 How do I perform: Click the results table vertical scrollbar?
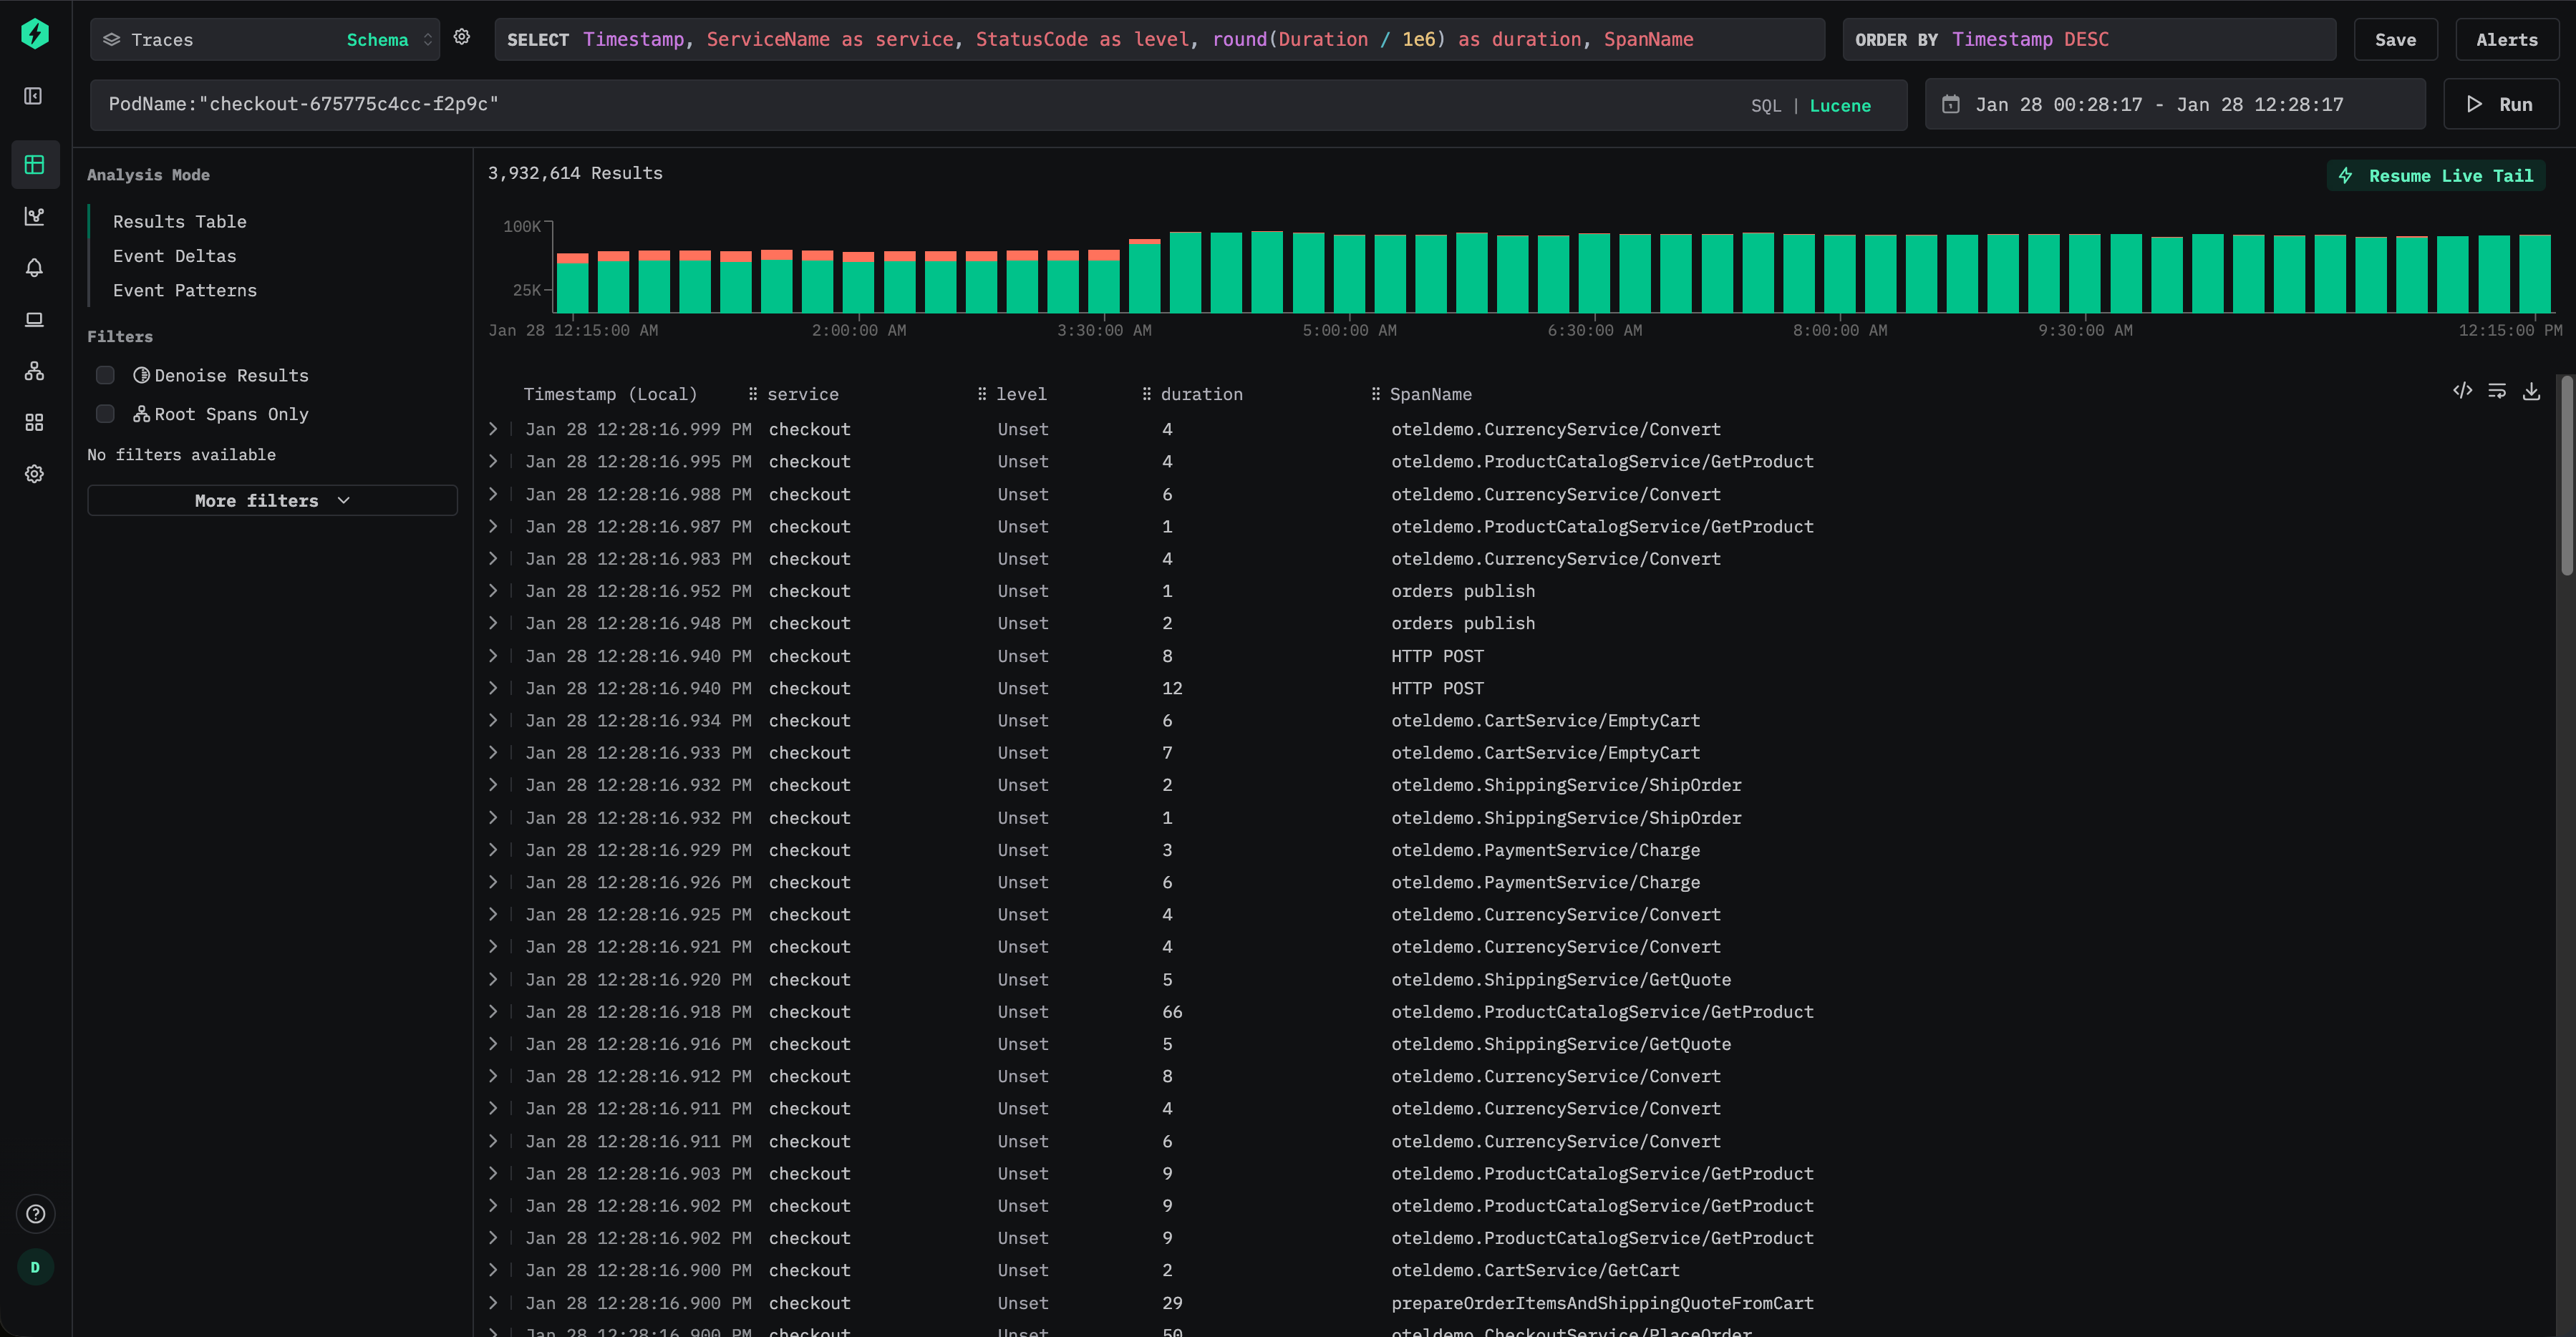tap(2566, 477)
